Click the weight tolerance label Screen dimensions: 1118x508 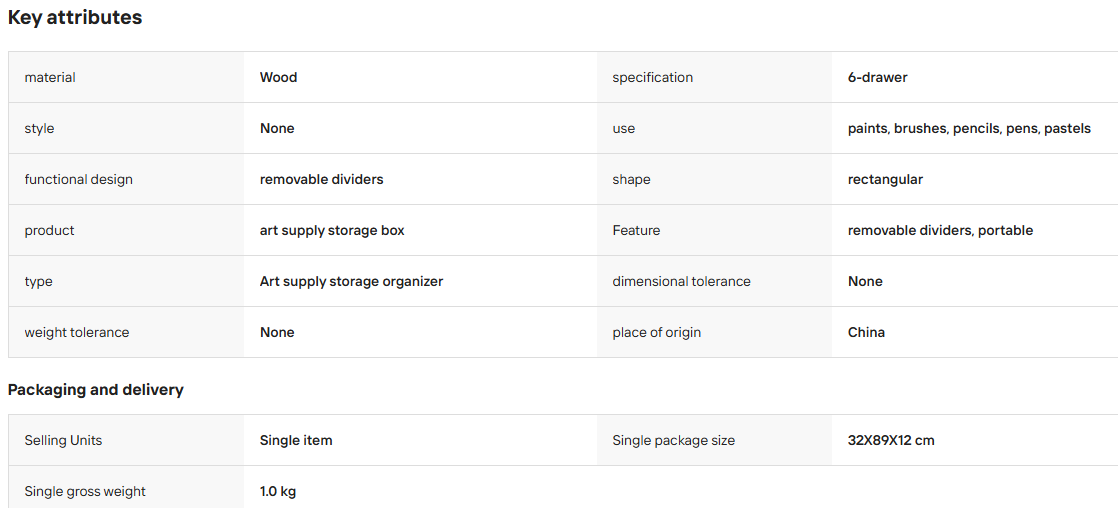77,332
